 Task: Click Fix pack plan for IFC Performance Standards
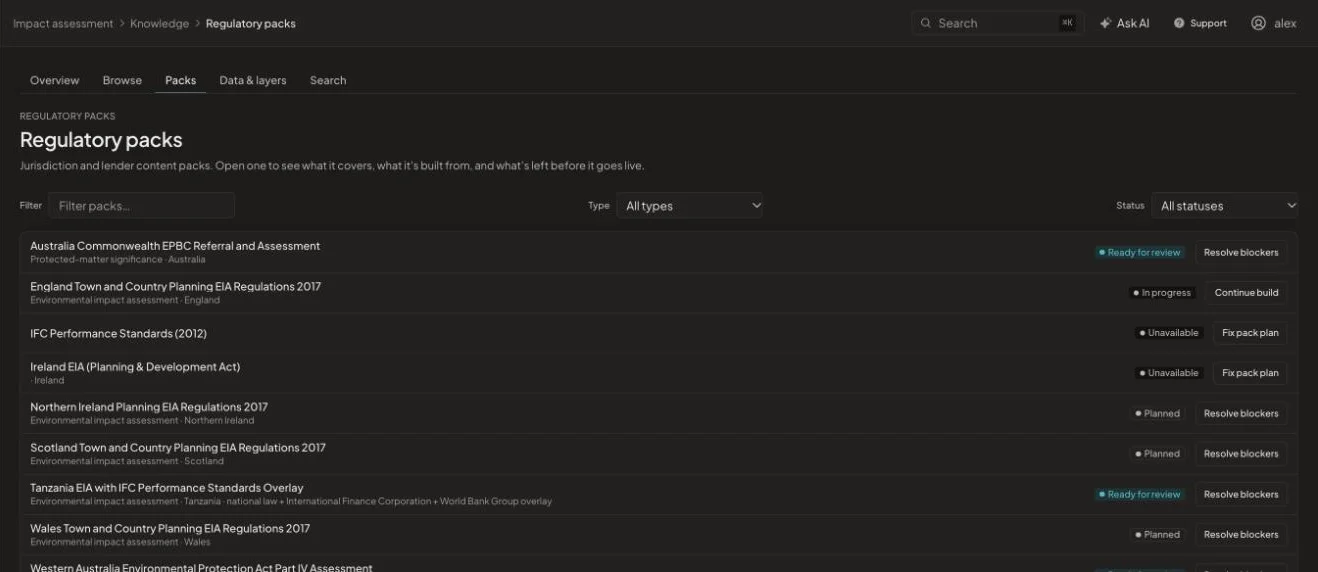point(1250,333)
